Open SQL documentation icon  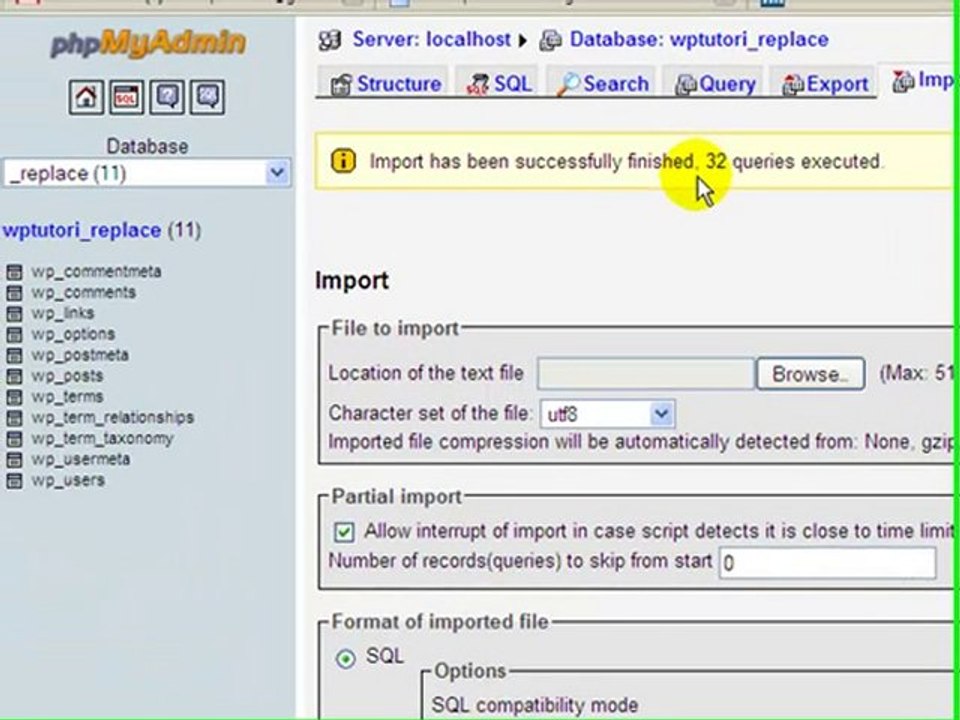208,97
